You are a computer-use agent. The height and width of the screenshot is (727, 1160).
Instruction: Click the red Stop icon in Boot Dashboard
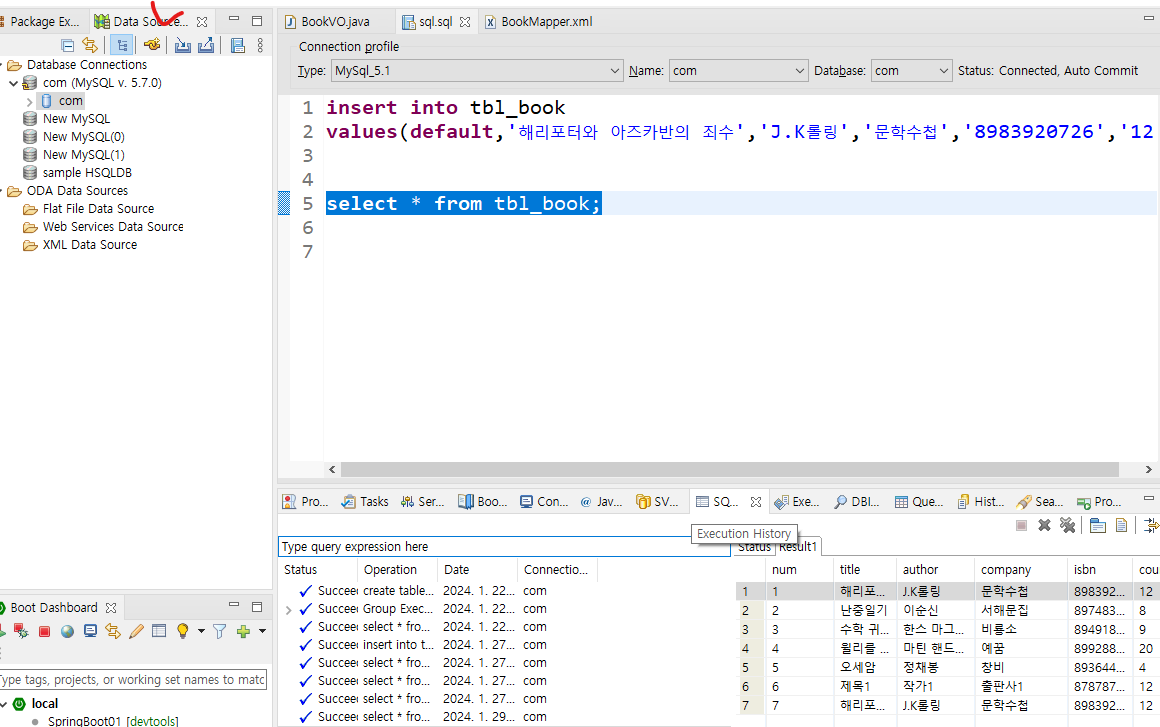[x=44, y=631]
